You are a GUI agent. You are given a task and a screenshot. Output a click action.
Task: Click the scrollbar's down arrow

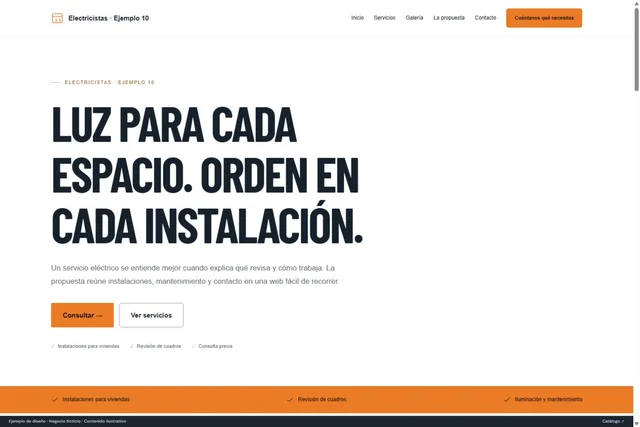(x=636, y=424)
